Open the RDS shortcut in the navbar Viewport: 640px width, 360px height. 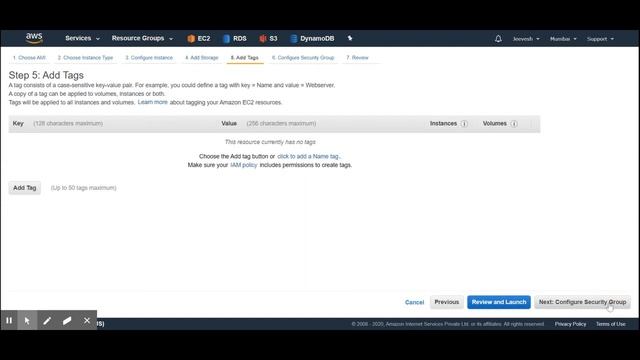point(235,38)
